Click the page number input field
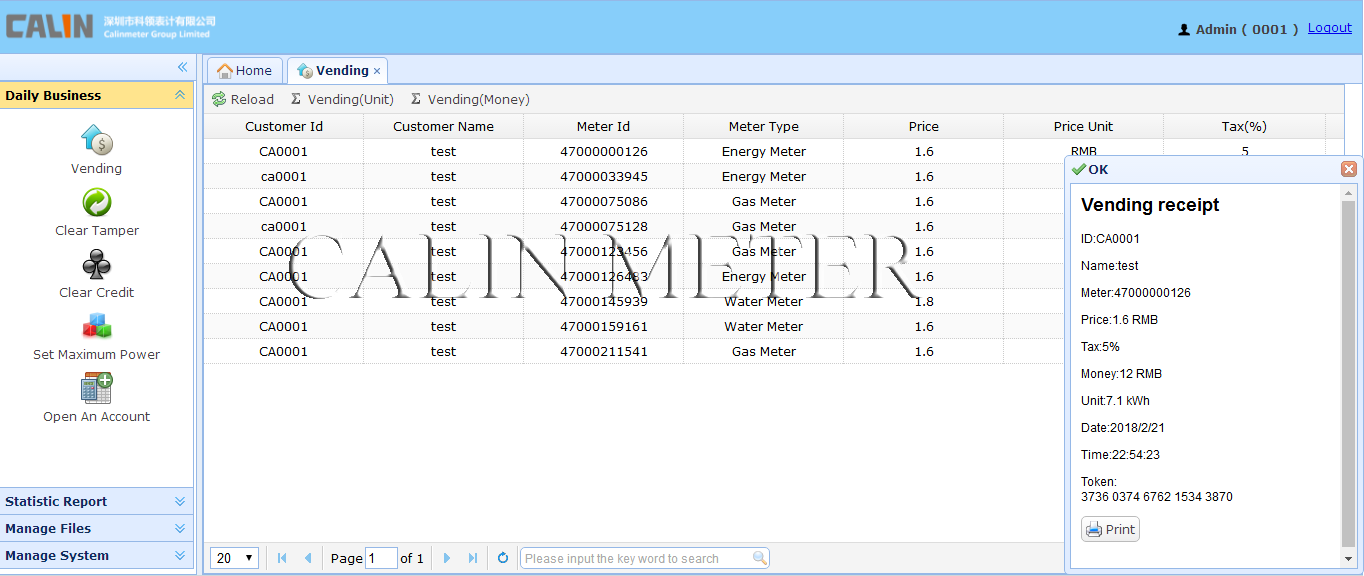This screenshot has width=1364, height=576. click(382, 558)
